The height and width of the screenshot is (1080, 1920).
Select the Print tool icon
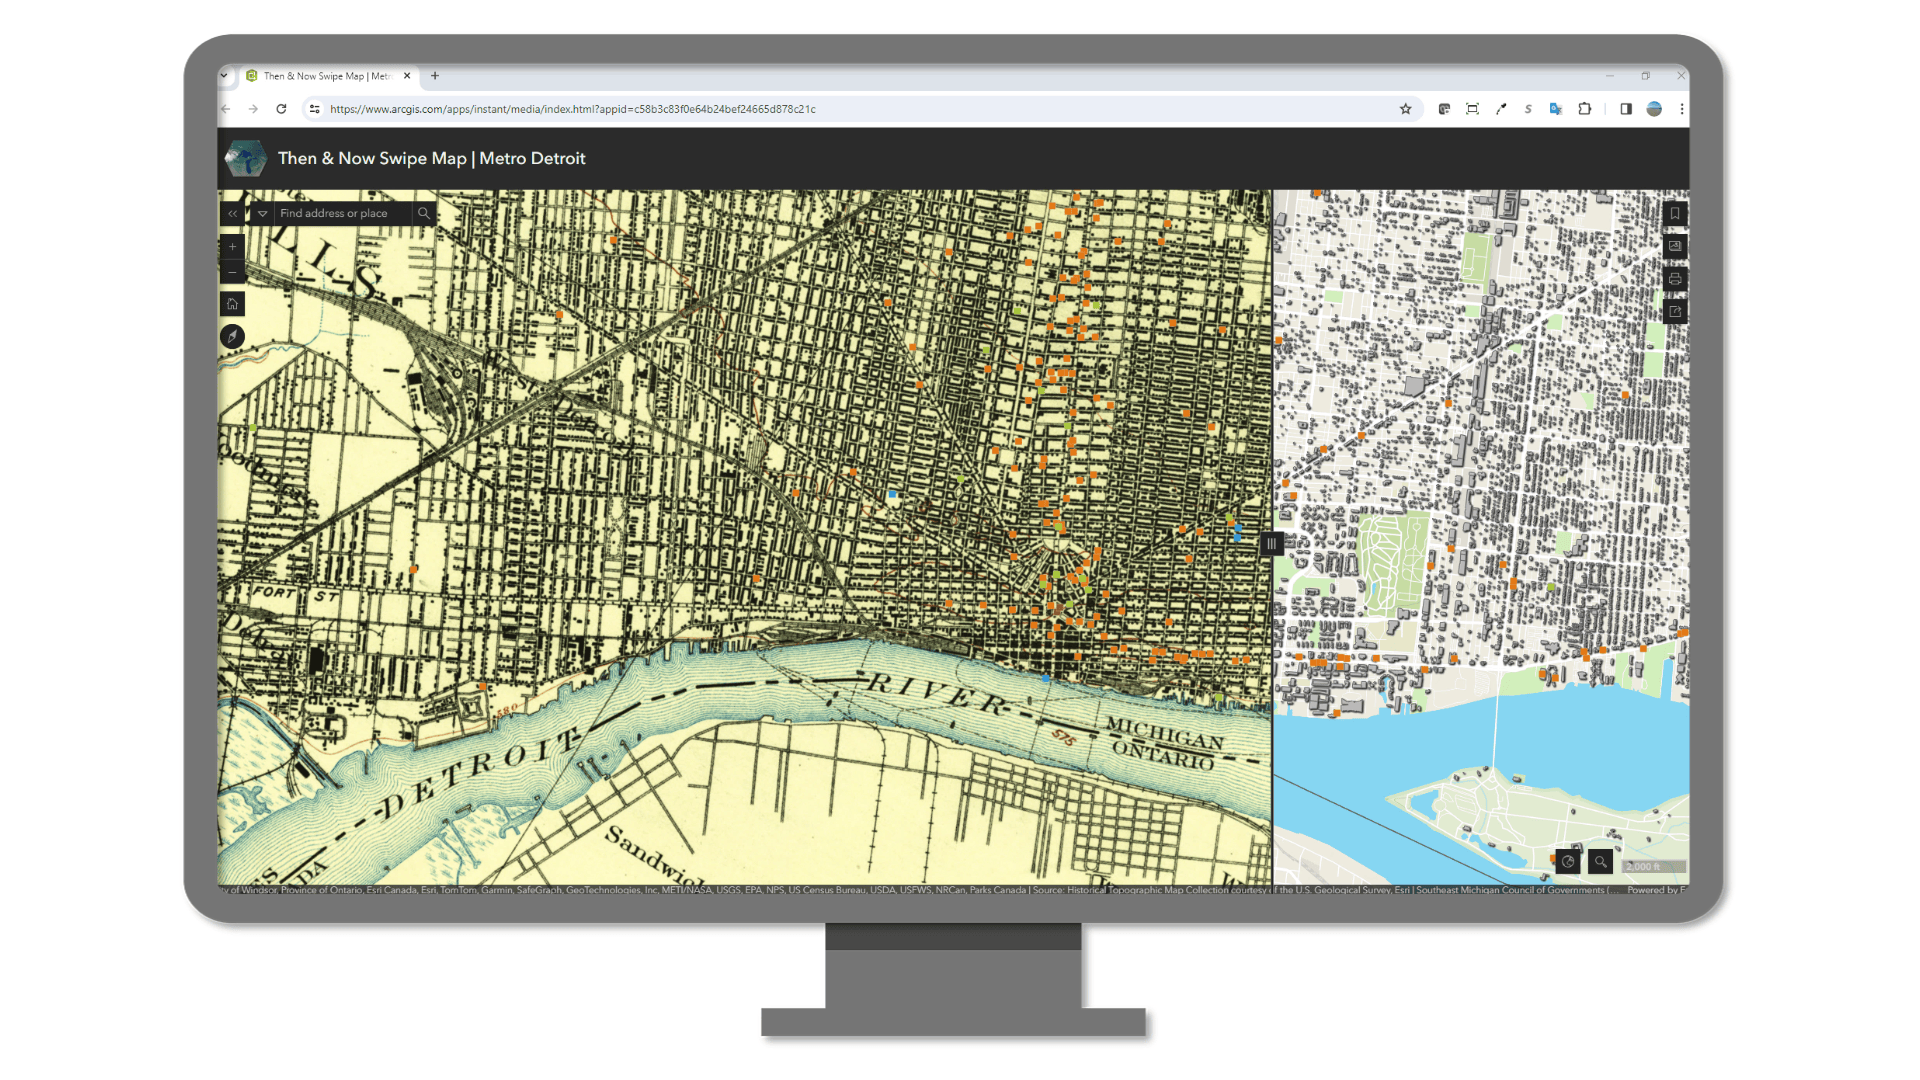[x=1675, y=280]
